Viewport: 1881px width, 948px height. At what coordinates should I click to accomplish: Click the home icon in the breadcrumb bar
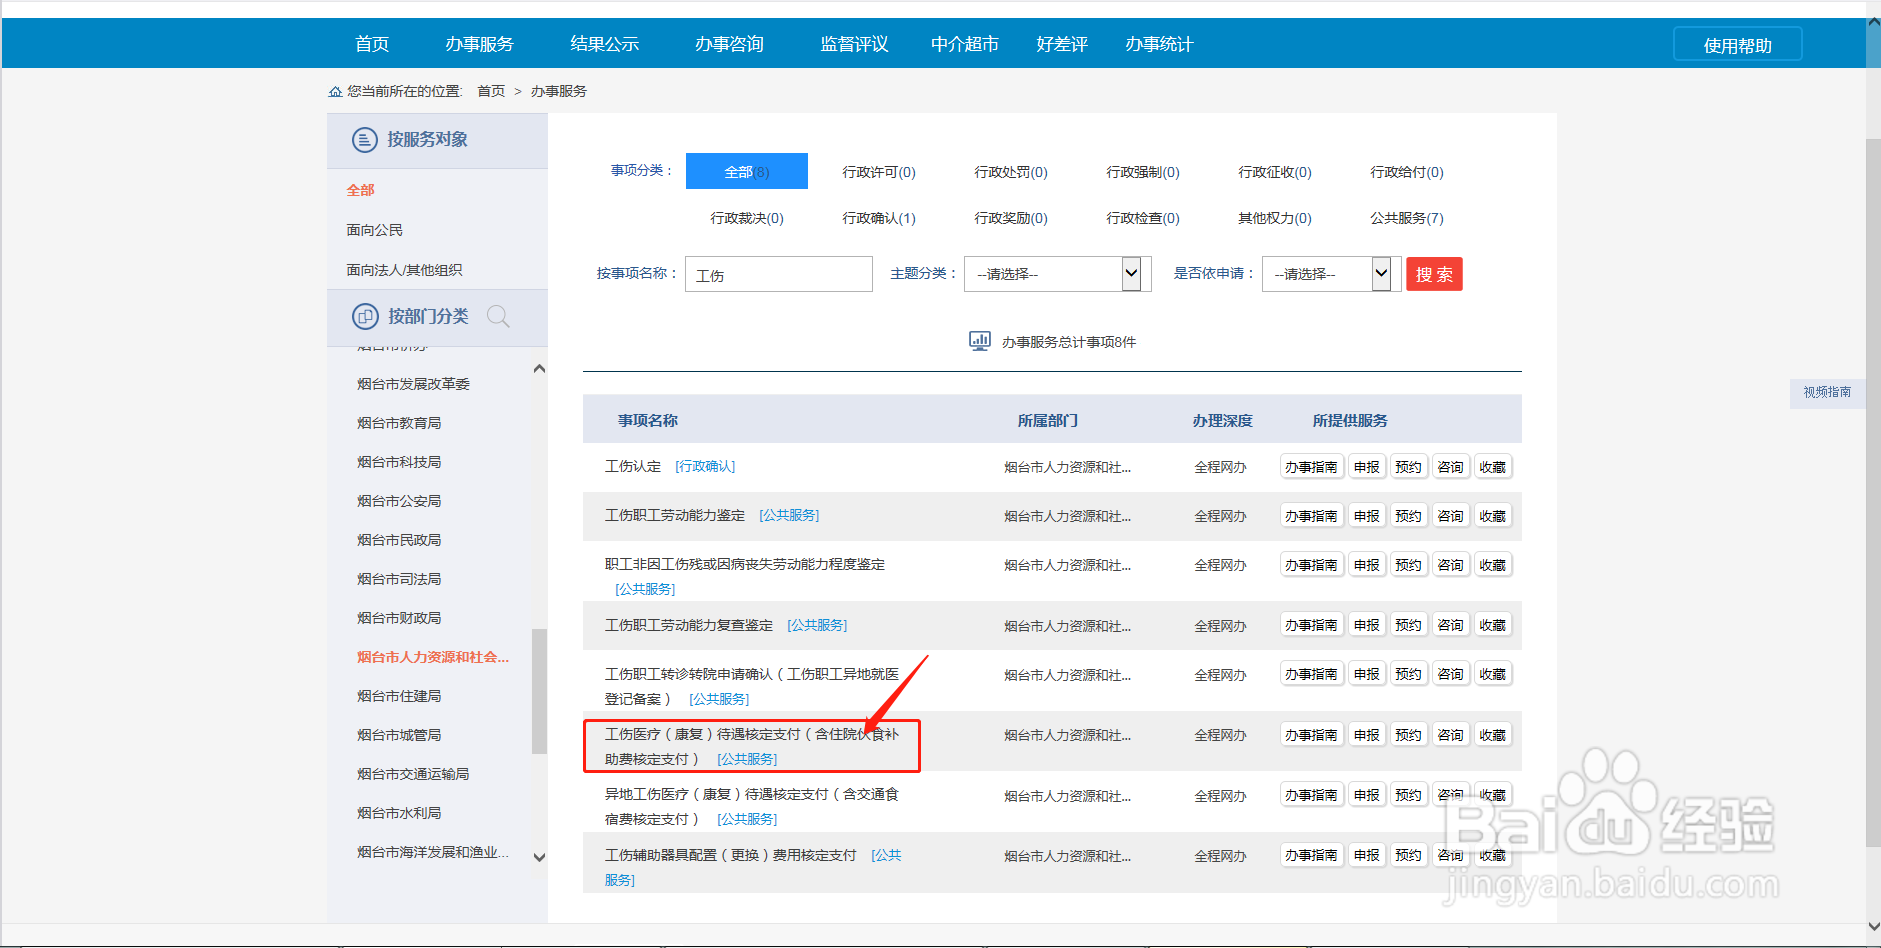(x=335, y=91)
